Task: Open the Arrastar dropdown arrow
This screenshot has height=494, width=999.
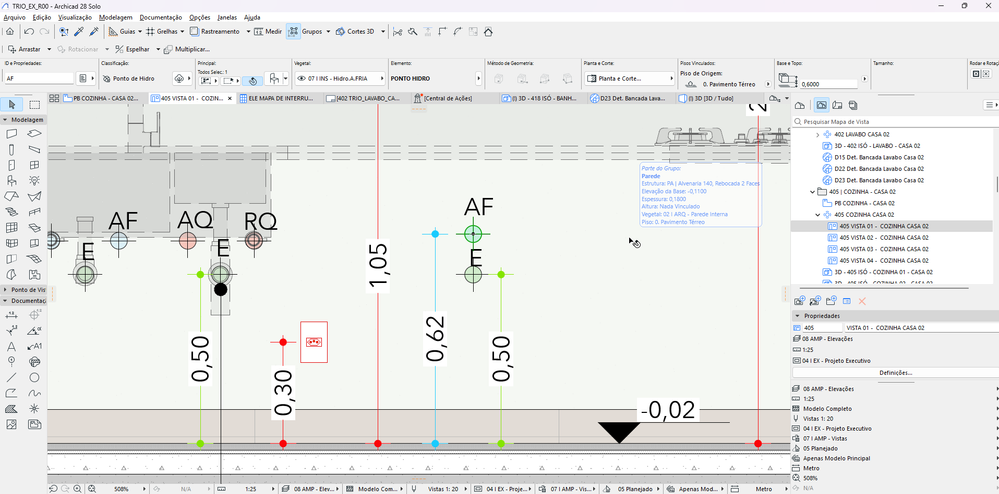Action: coord(47,49)
